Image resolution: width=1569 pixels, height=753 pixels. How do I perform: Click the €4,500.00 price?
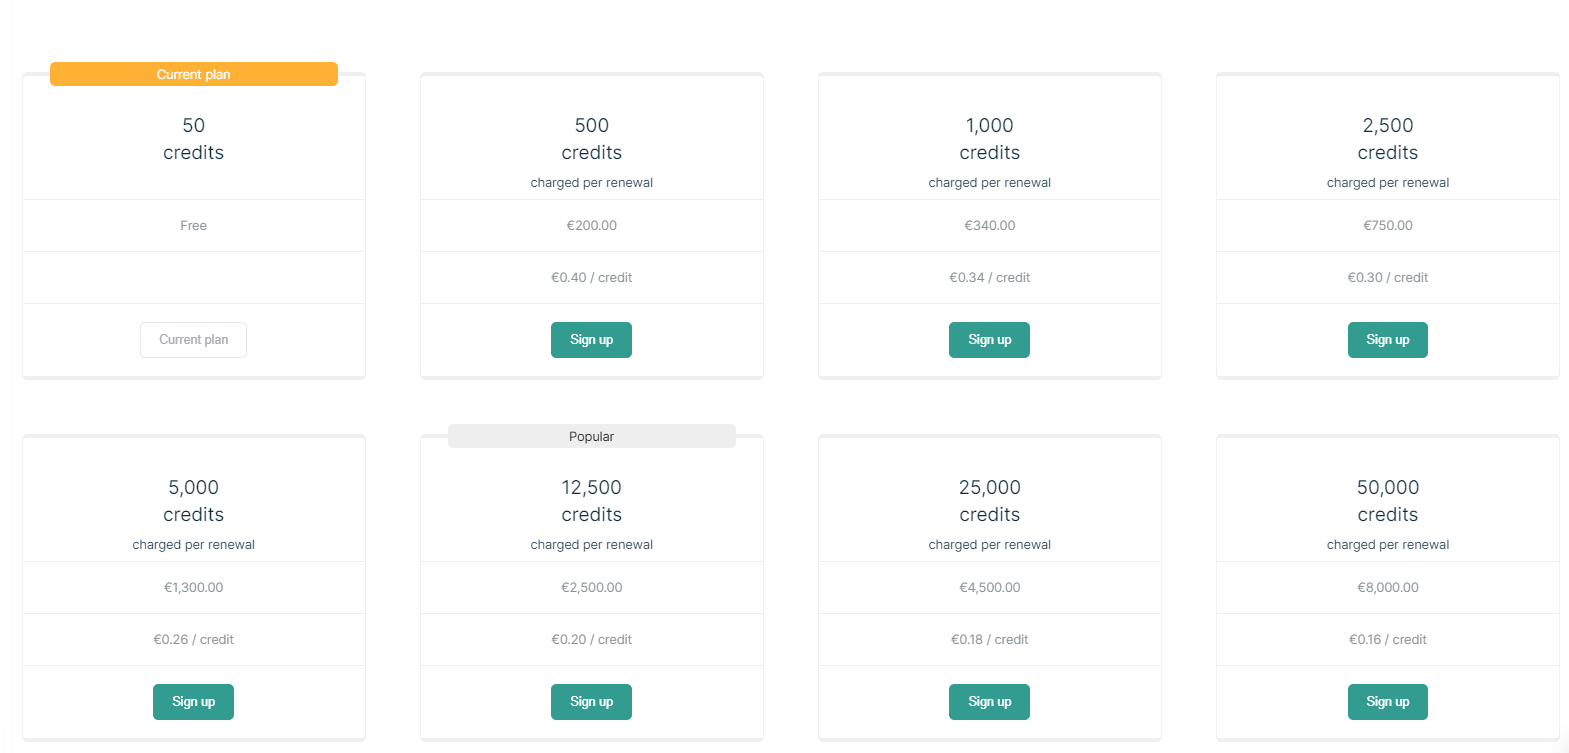coord(990,588)
